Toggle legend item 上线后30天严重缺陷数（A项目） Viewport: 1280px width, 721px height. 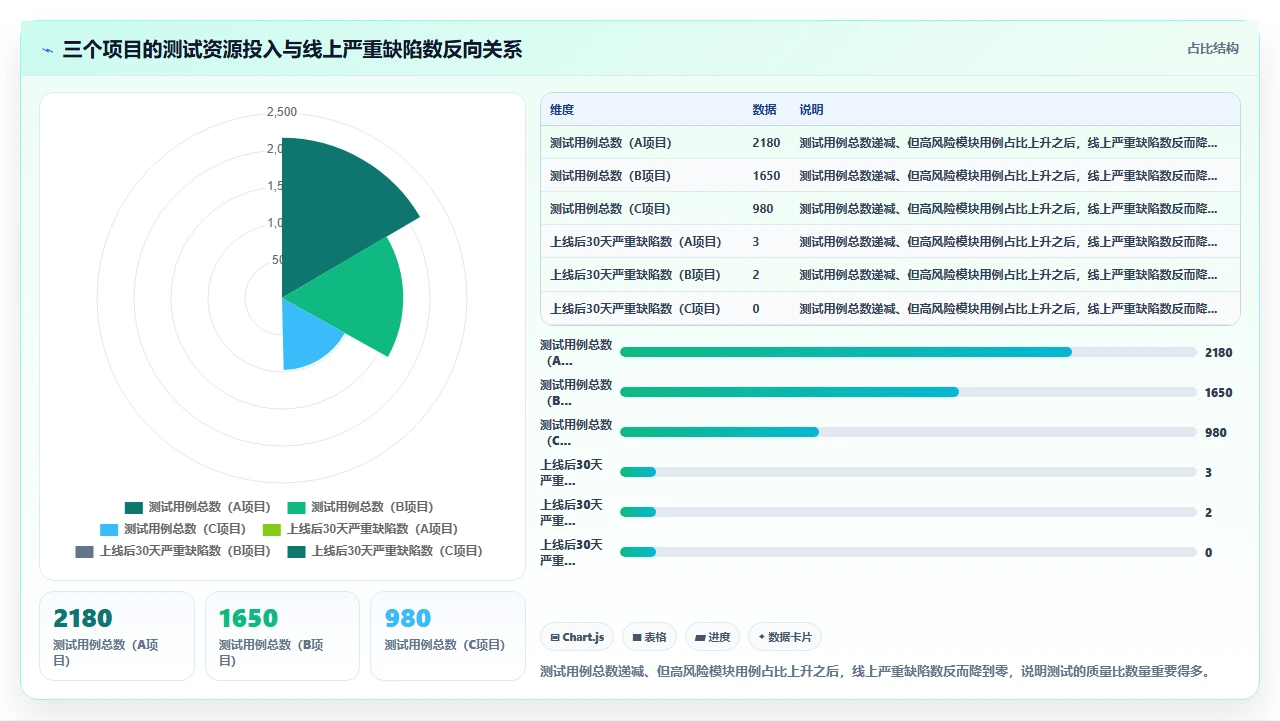click(x=360, y=529)
